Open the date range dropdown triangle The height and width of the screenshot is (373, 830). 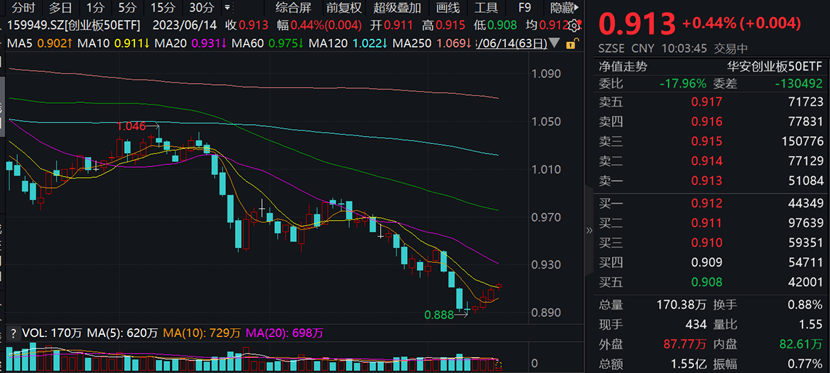(x=554, y=43)
